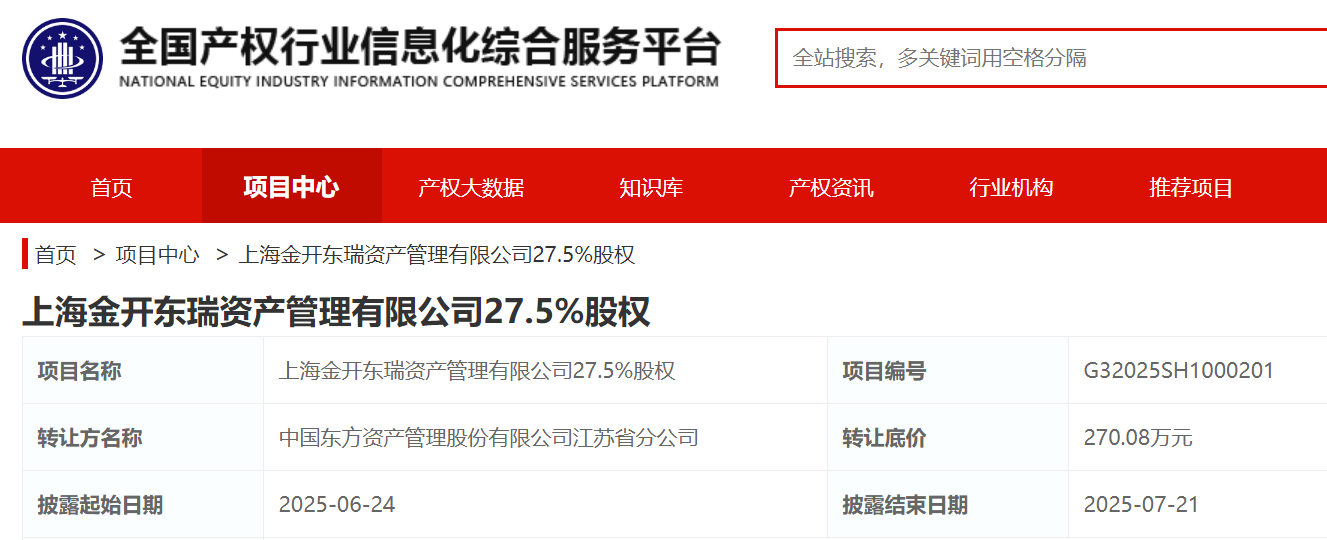
Task: Click the 项目编号 label cell
Action: (x=948, y=371)
